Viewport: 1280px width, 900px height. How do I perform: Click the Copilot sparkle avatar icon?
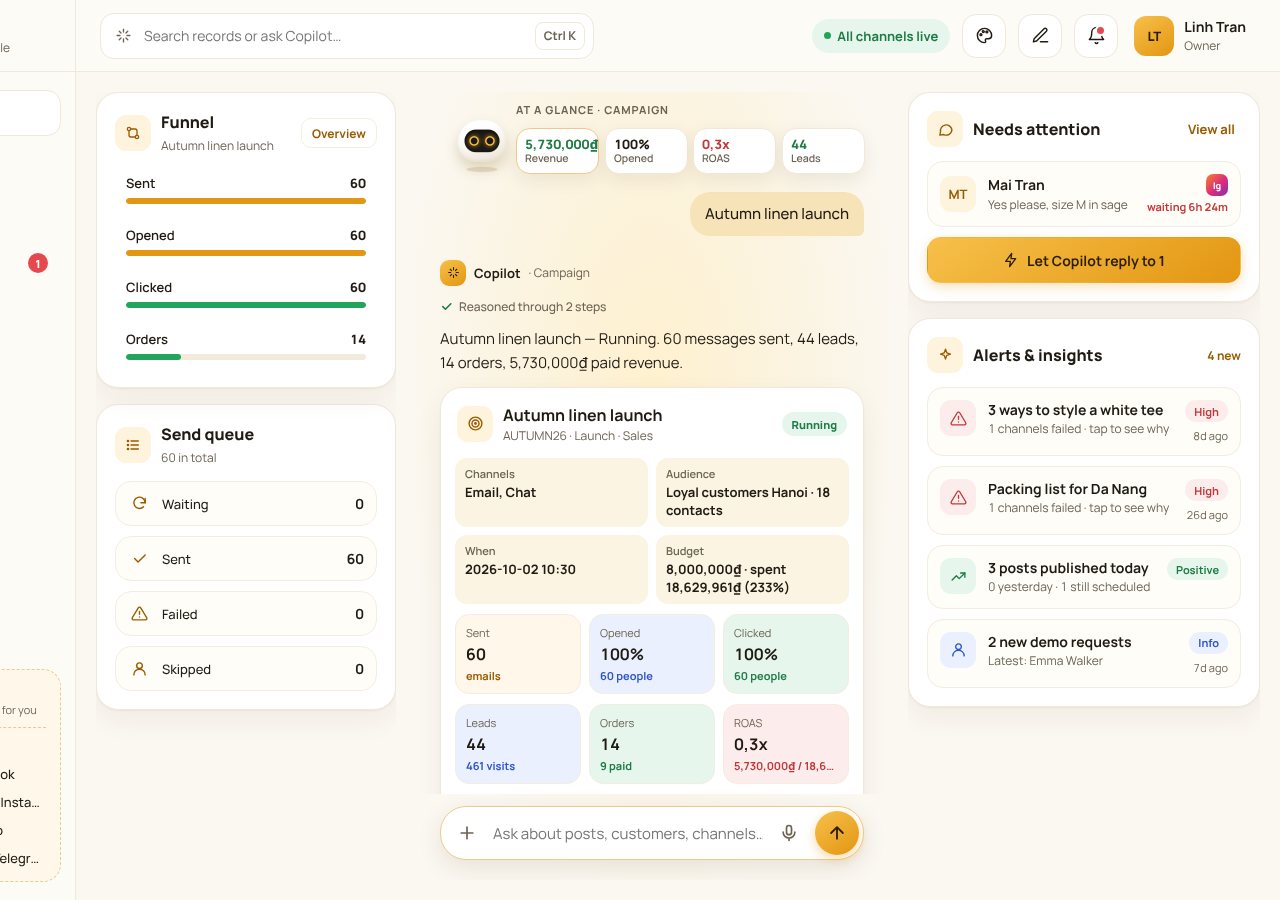[x=453, y=273]
